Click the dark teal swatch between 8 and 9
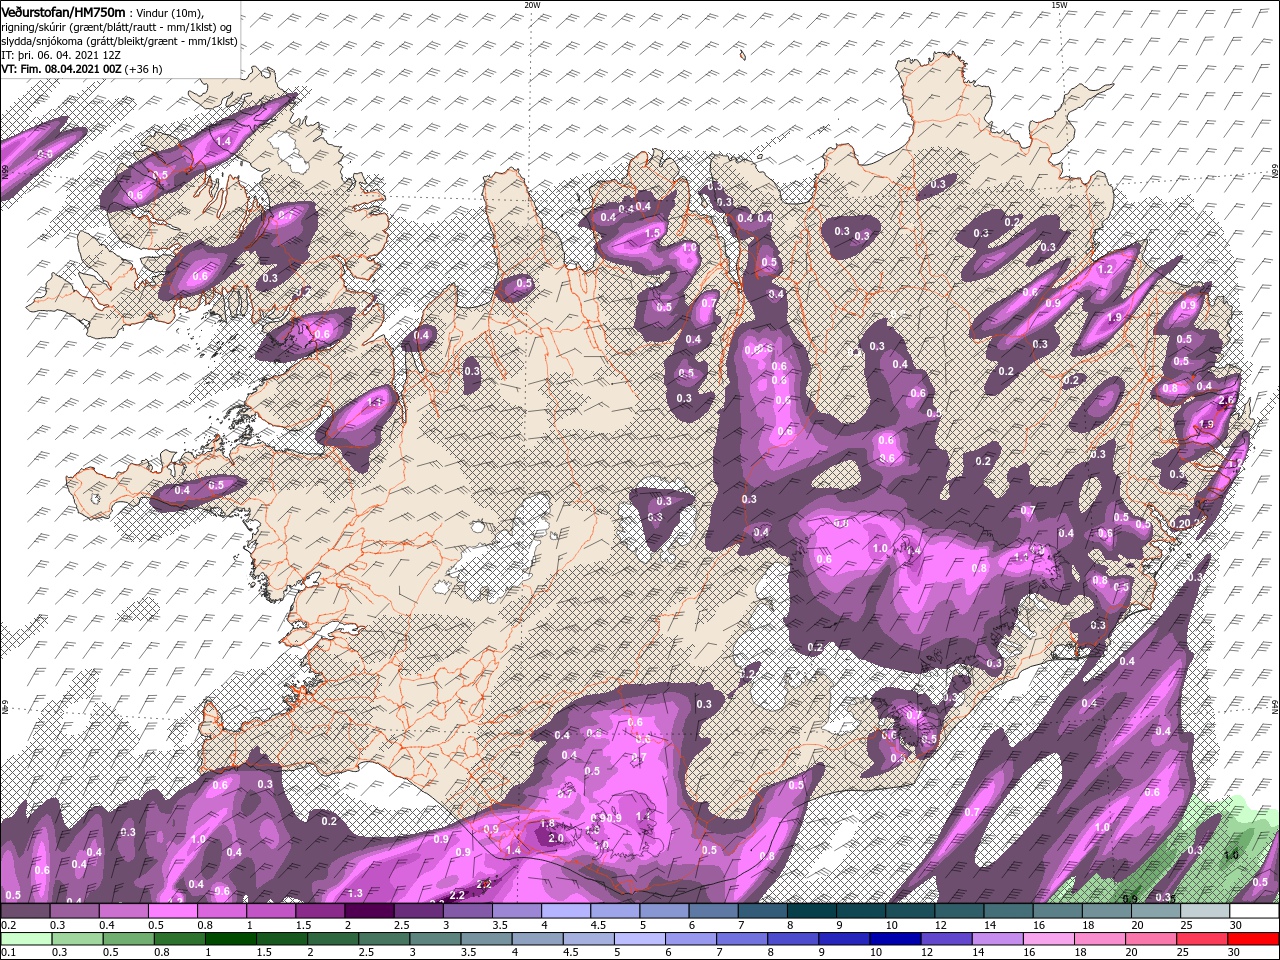 point(812,911)
